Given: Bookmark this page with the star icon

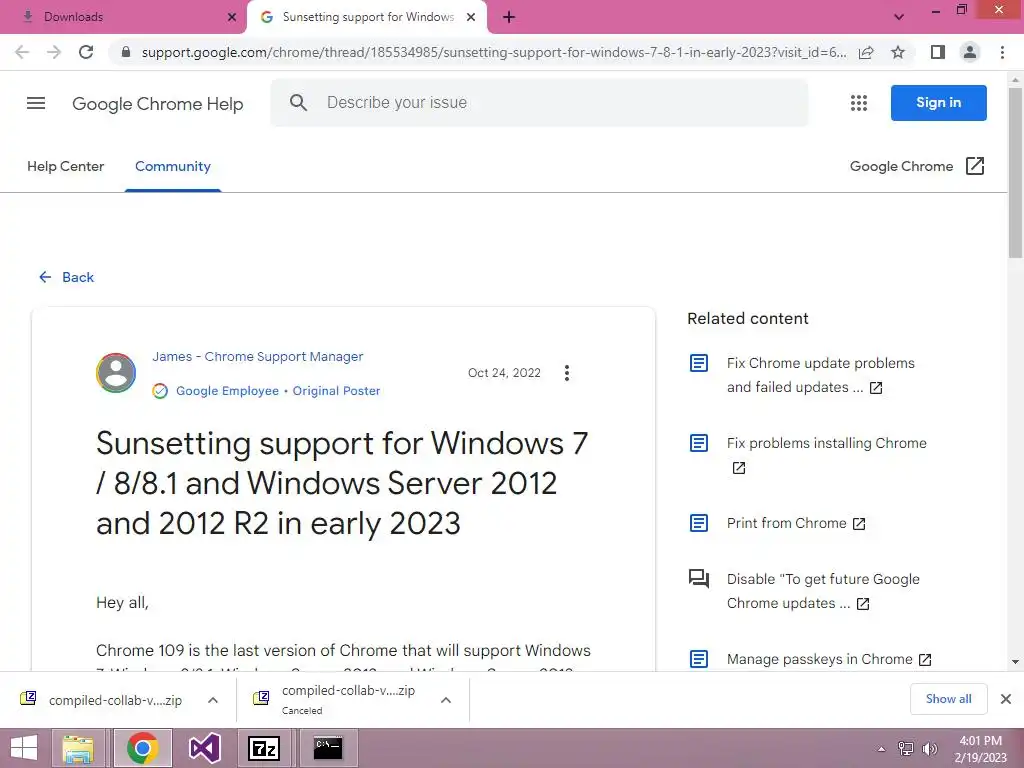Looking at the screenshot, I should tap(898, 52).
